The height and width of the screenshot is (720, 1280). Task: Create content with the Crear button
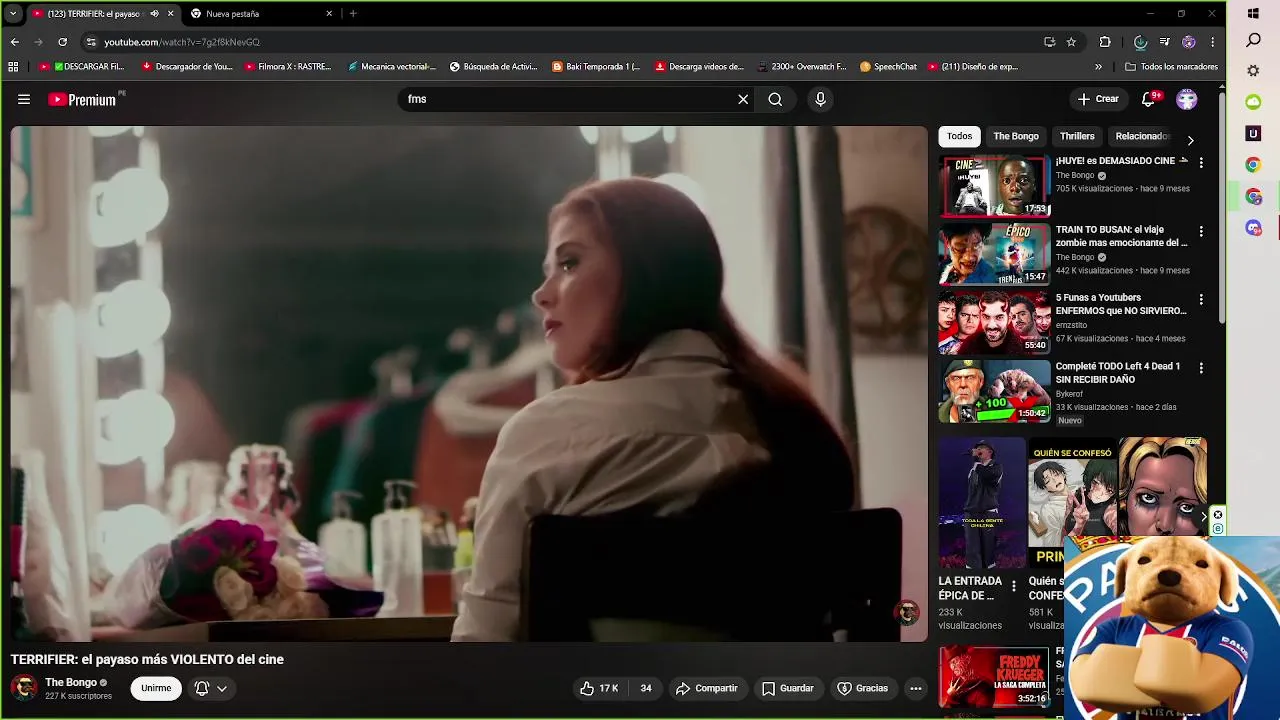[1098, 99]
